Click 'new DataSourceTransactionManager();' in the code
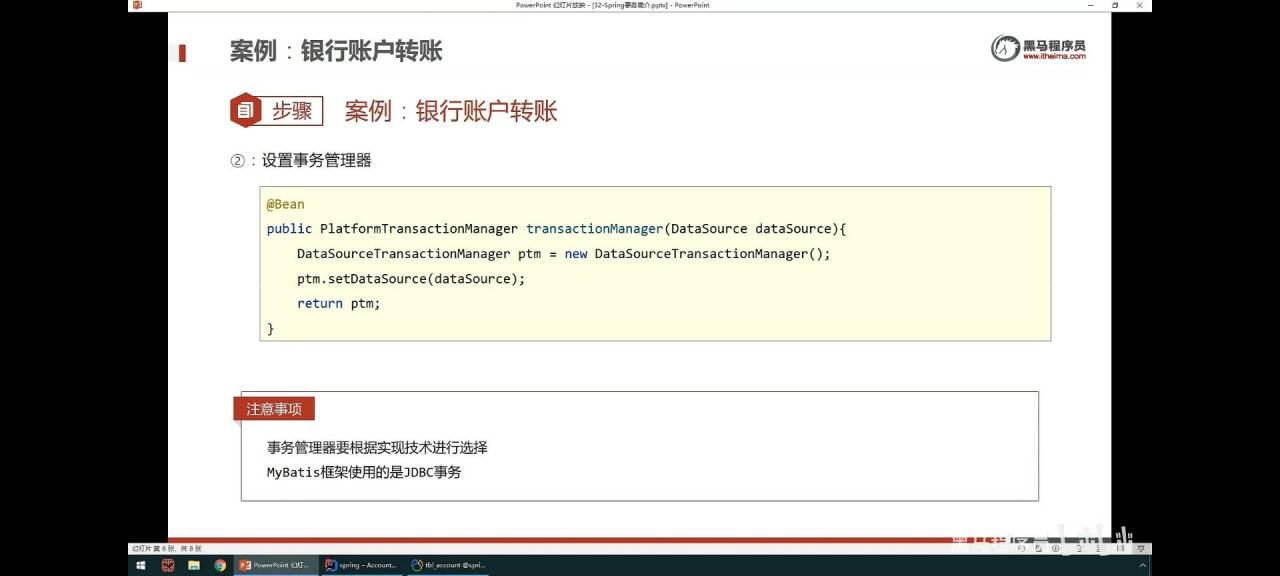 [x=698, y=253]
